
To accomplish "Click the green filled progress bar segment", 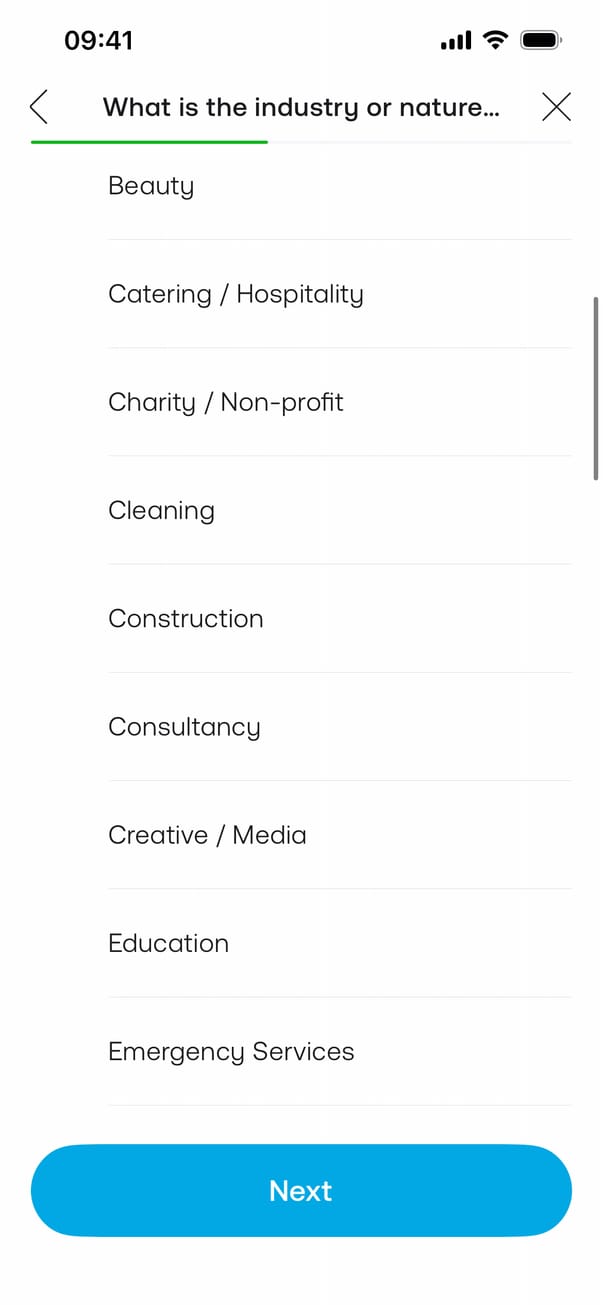I will (149, 142).
